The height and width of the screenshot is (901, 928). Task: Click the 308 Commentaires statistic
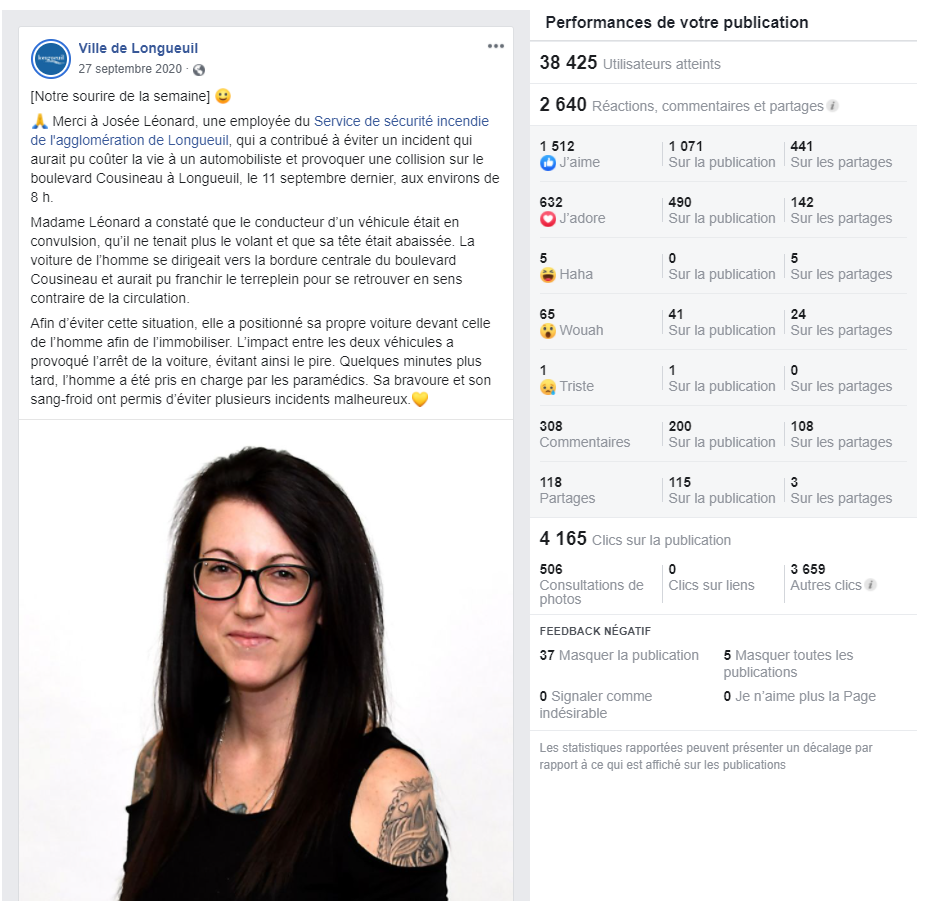(585, 435)
